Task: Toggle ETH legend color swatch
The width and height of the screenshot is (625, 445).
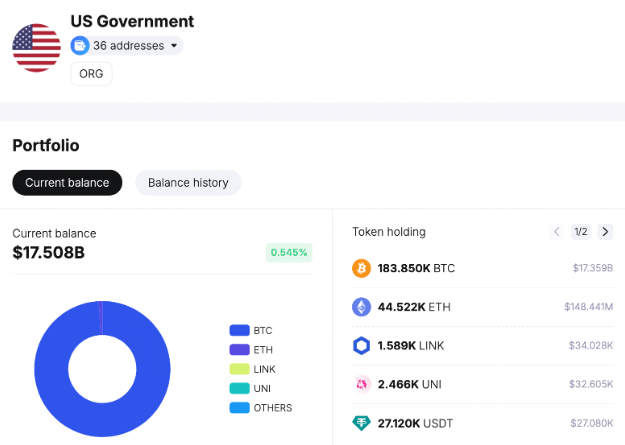Action: tap(239, 350)
